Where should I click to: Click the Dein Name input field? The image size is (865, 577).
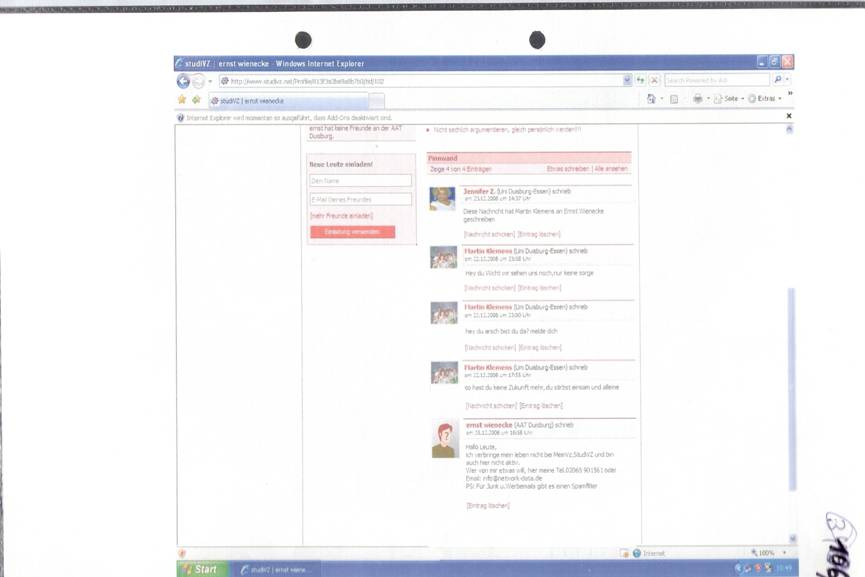pos(360,181)
